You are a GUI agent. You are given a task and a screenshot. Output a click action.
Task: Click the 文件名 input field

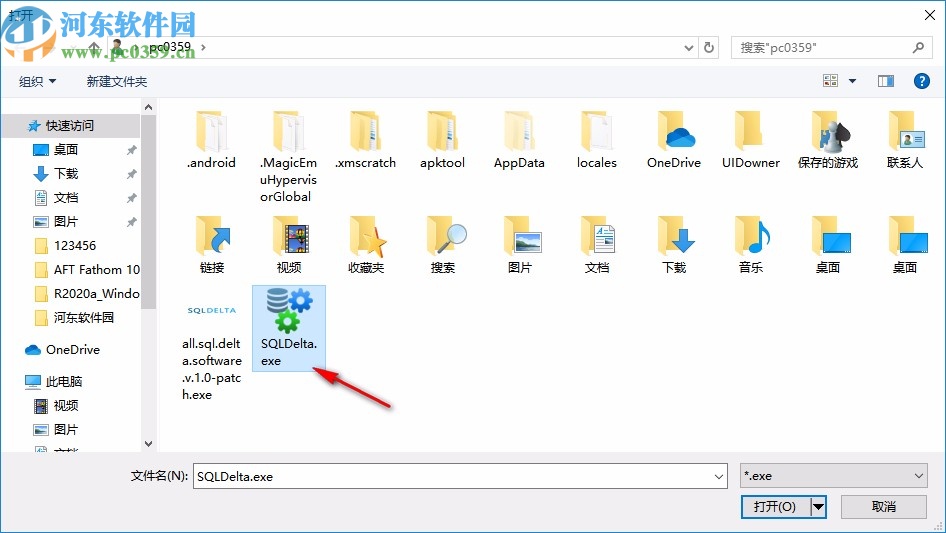pyautogui.click(x=452, y=476)
